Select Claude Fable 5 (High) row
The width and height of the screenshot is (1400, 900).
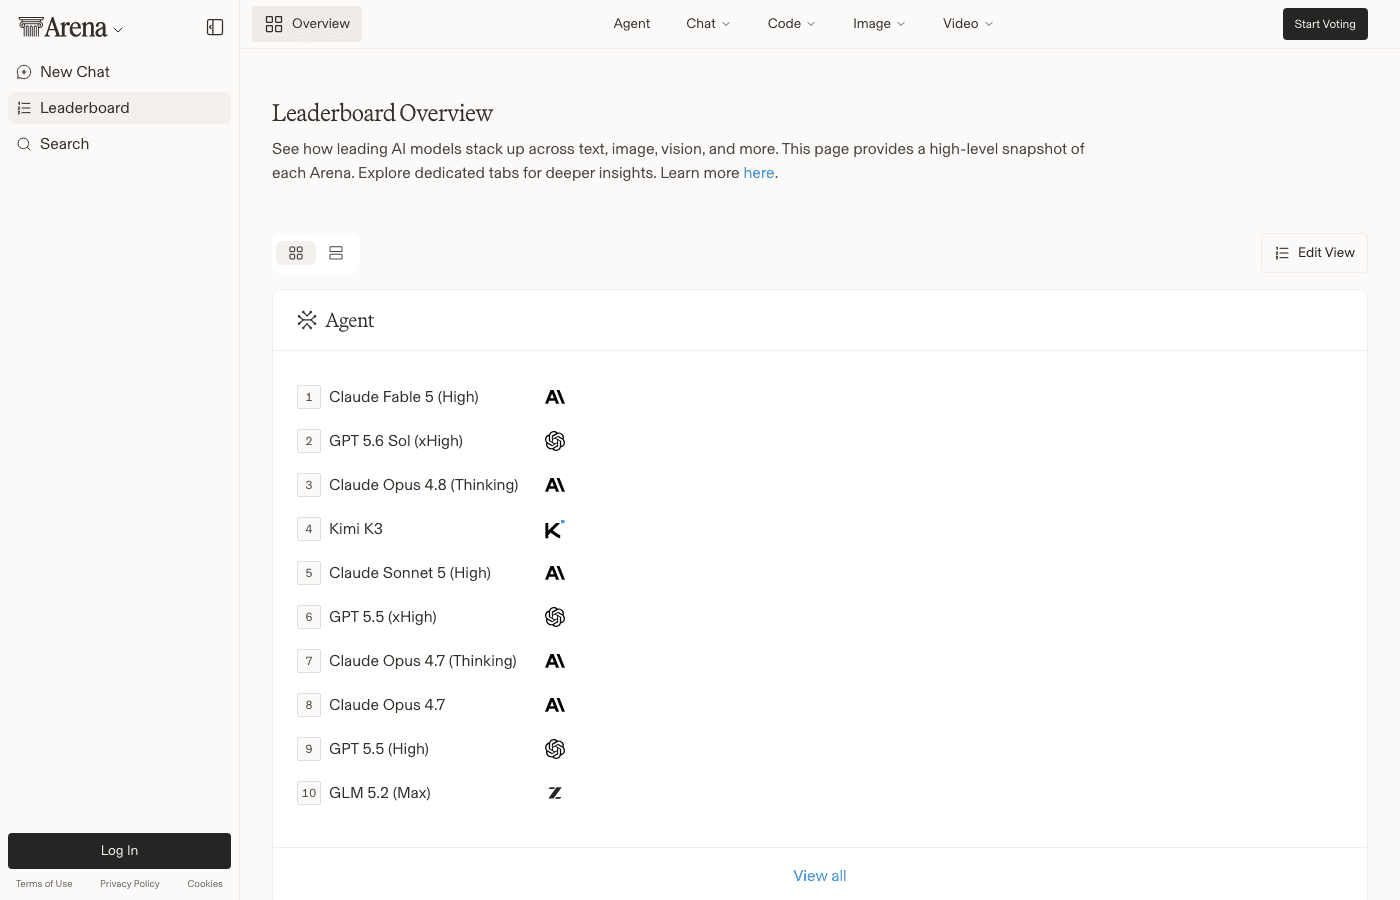[404, 397]
